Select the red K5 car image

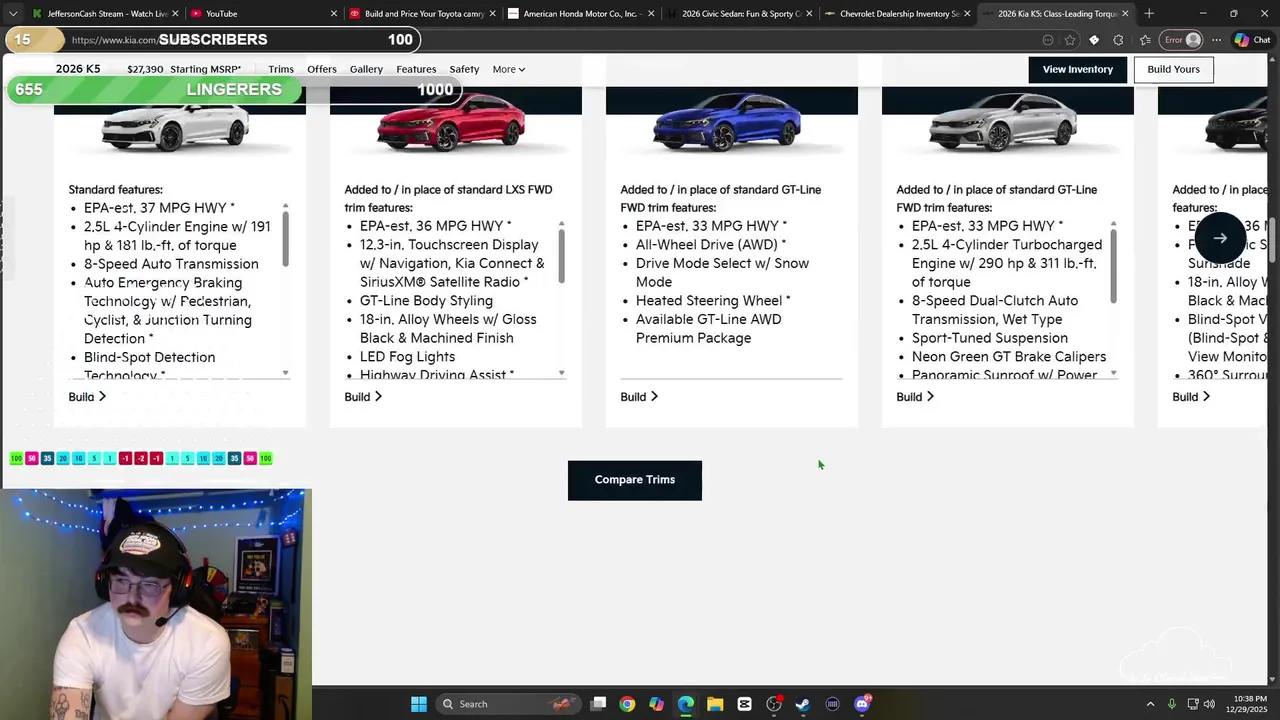point(452,122)
